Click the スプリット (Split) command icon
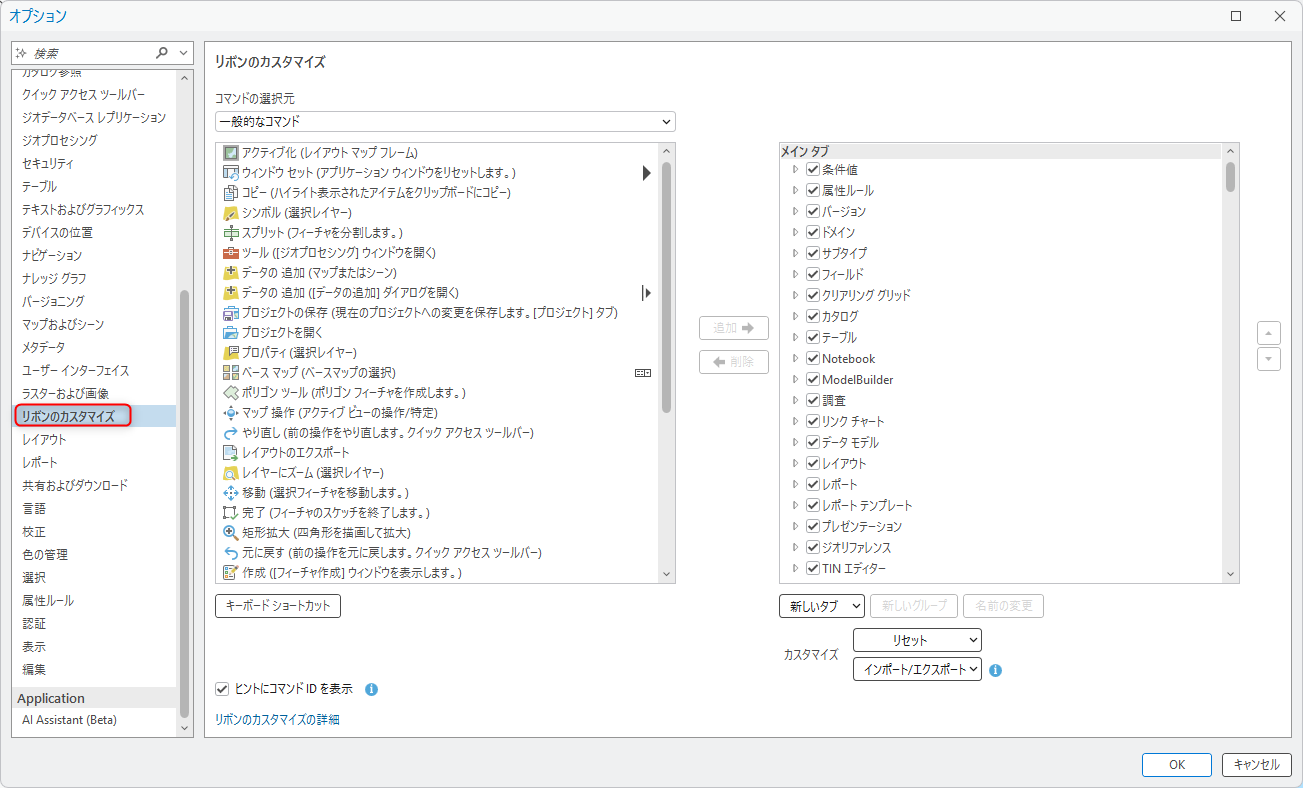1303x788 pixels. [231, 233]
